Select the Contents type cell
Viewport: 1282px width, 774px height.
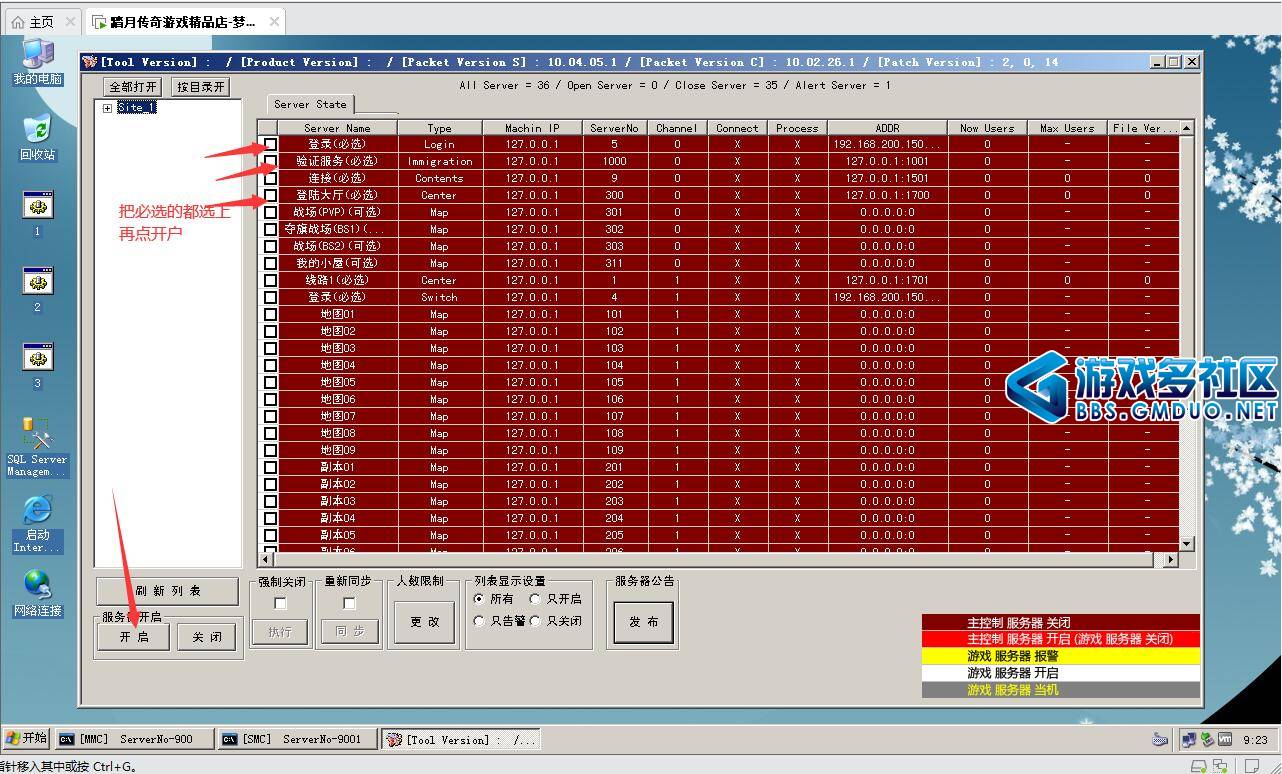pyautogui.click(x=439, y=178)
